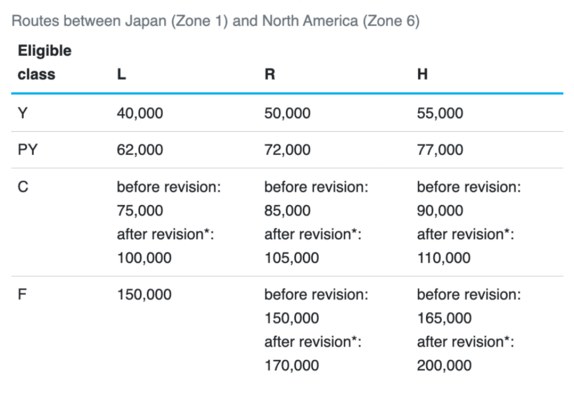Screen dimensions: 574x393
Task: Select the C class row label
Action: click(23, 187)
